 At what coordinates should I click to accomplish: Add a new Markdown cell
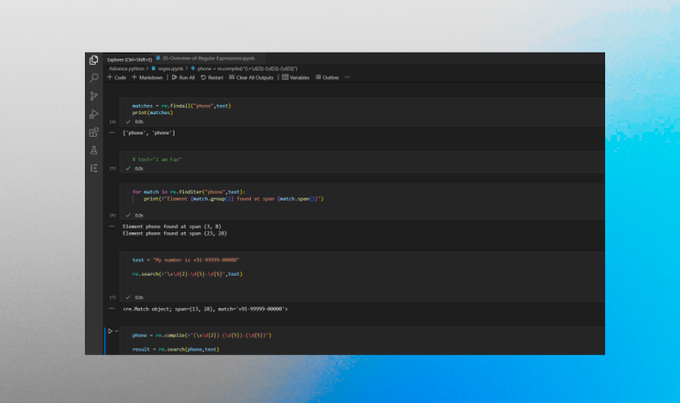(x=147, y=78)
